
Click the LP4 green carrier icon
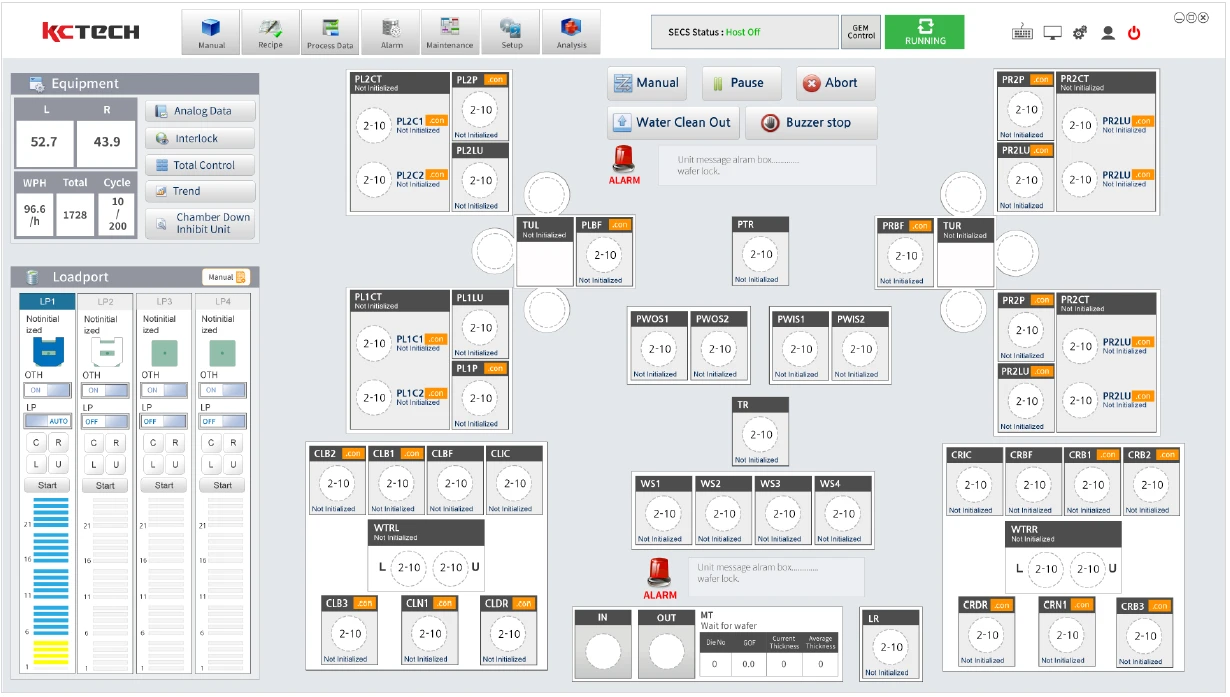pos(222,352)
